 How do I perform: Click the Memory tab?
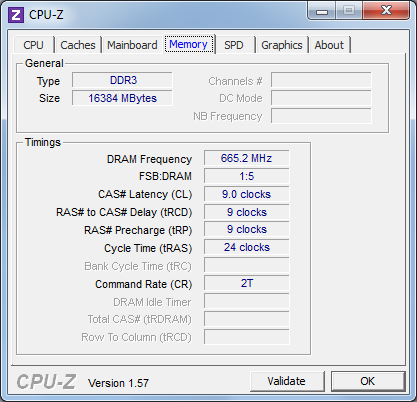coord(189,44)
